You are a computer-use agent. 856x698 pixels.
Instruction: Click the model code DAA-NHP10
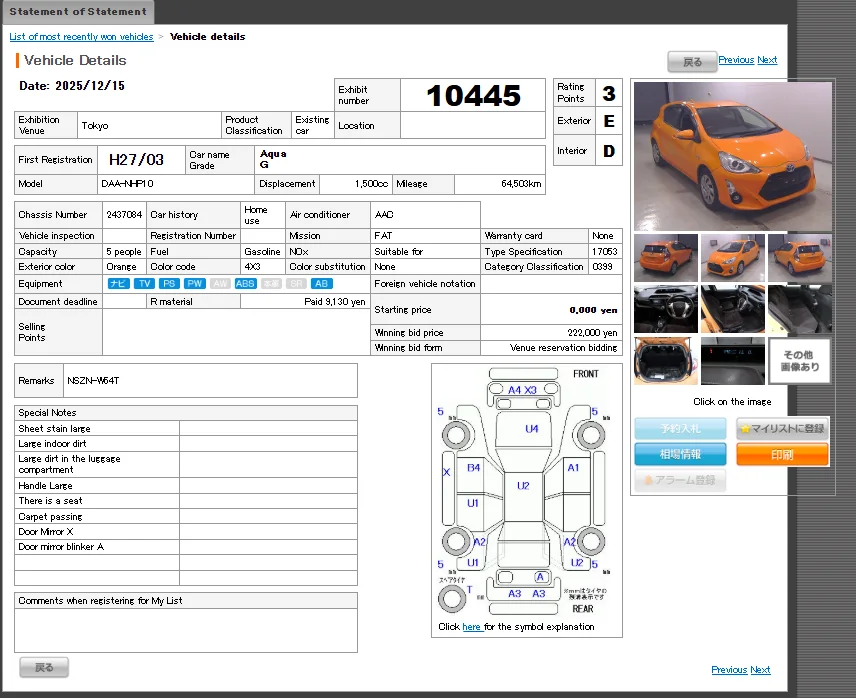tap(127, 184)
